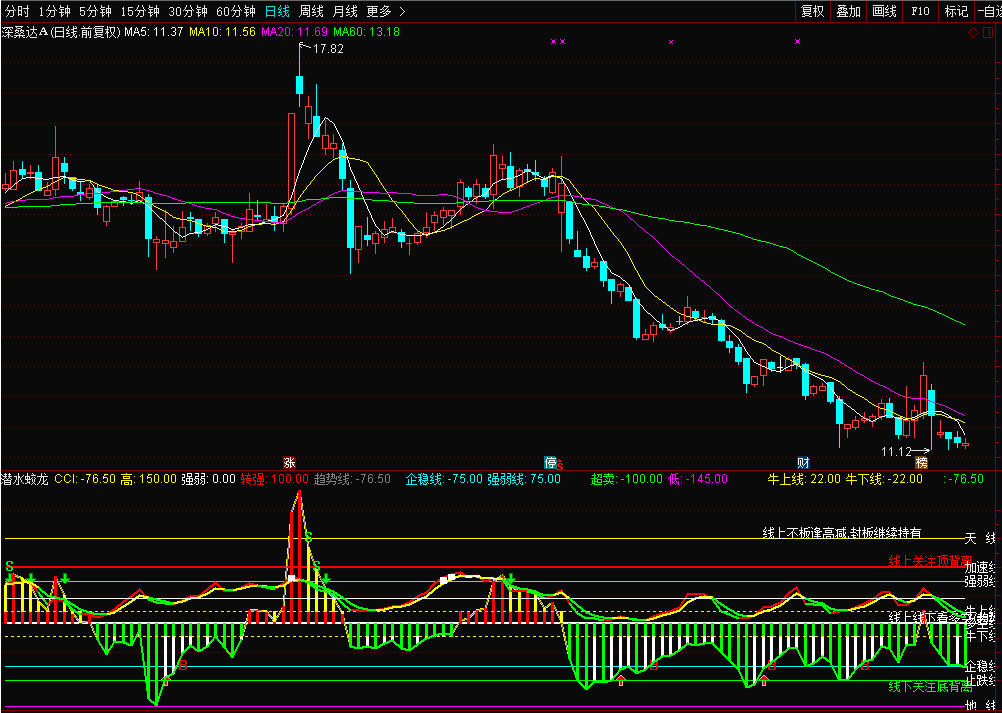The width and height of the screenshot is (1002, 713).
Task: Click the 强弱线: 75.00 indicator value
Action: [524, 479]
